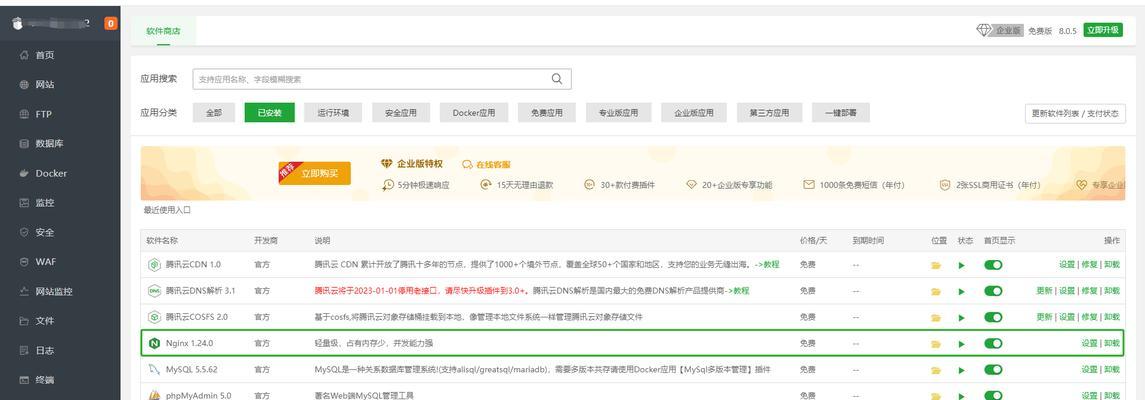Click the 企业版 diamond badge at top

click(999, 31)
